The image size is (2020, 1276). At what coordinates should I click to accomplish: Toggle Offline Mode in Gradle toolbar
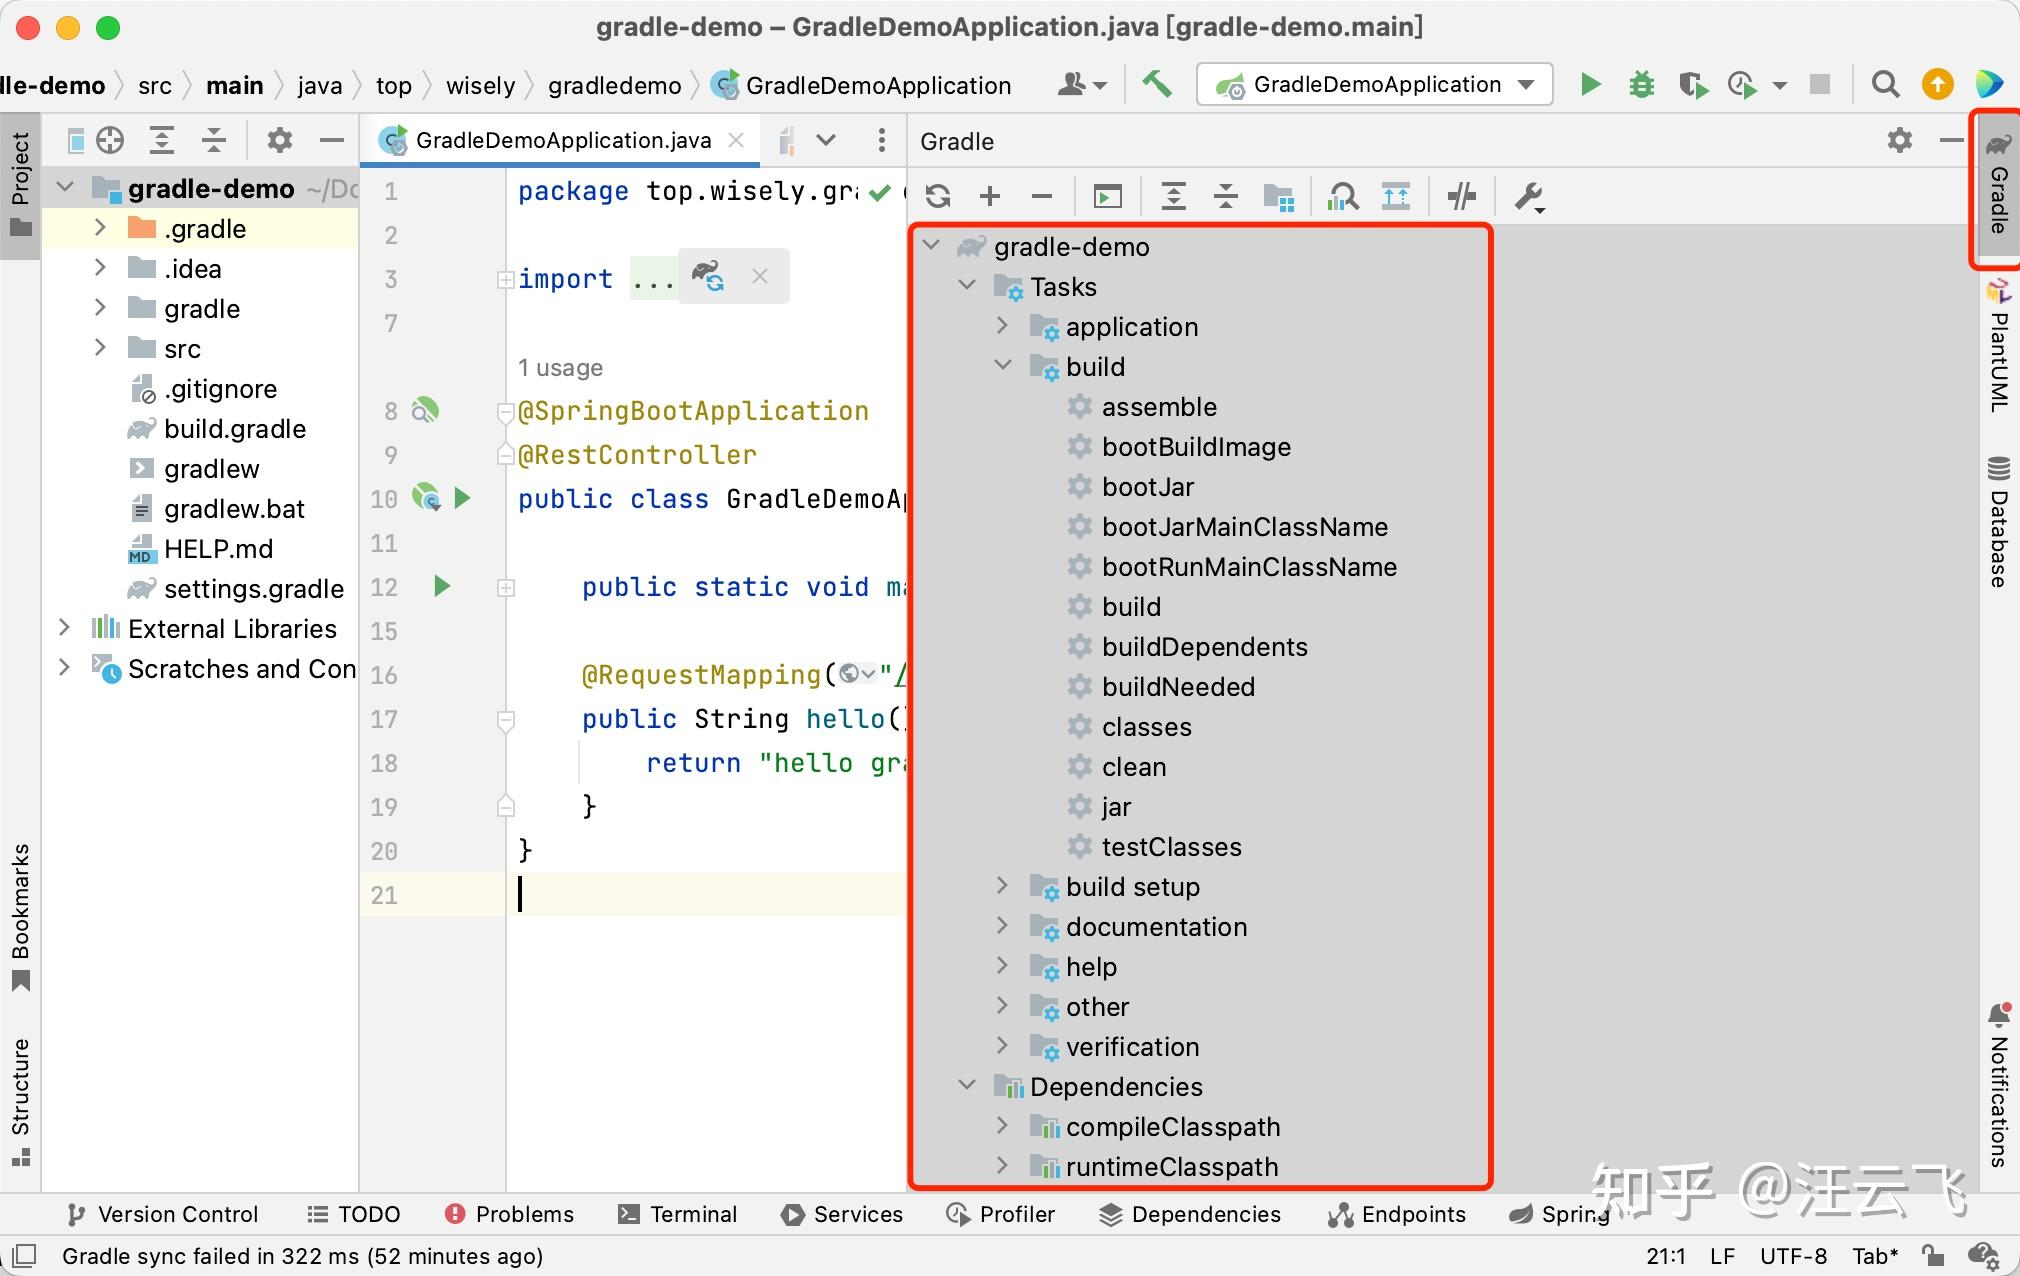click(x=1461, y=197)
